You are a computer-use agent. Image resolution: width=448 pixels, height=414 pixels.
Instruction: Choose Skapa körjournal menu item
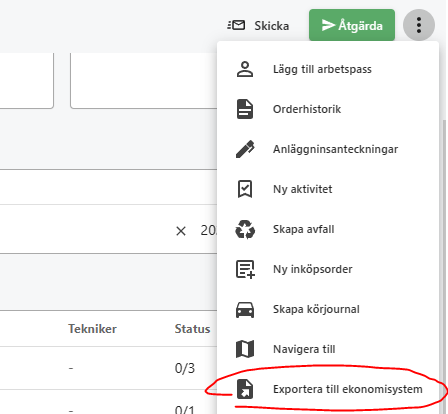(x=328, y=309)
